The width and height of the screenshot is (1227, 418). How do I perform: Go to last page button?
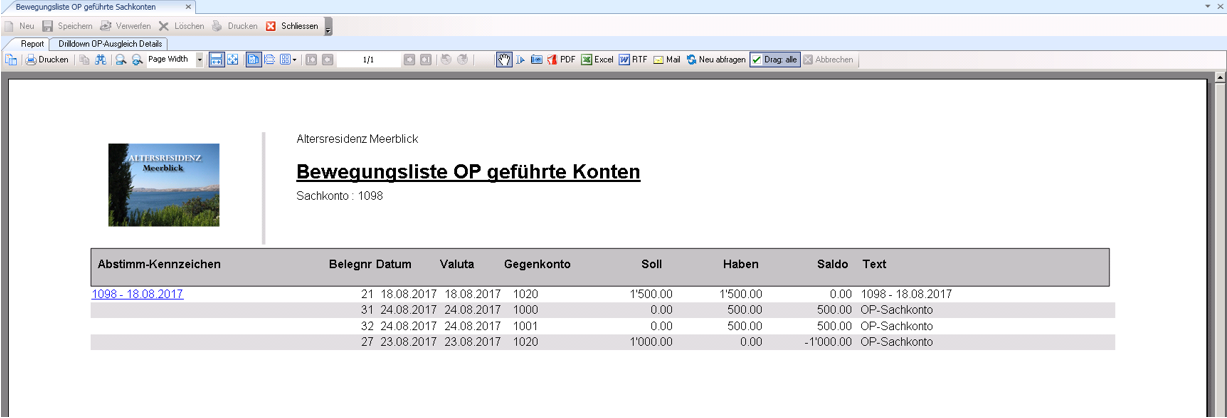coord(426,60)
